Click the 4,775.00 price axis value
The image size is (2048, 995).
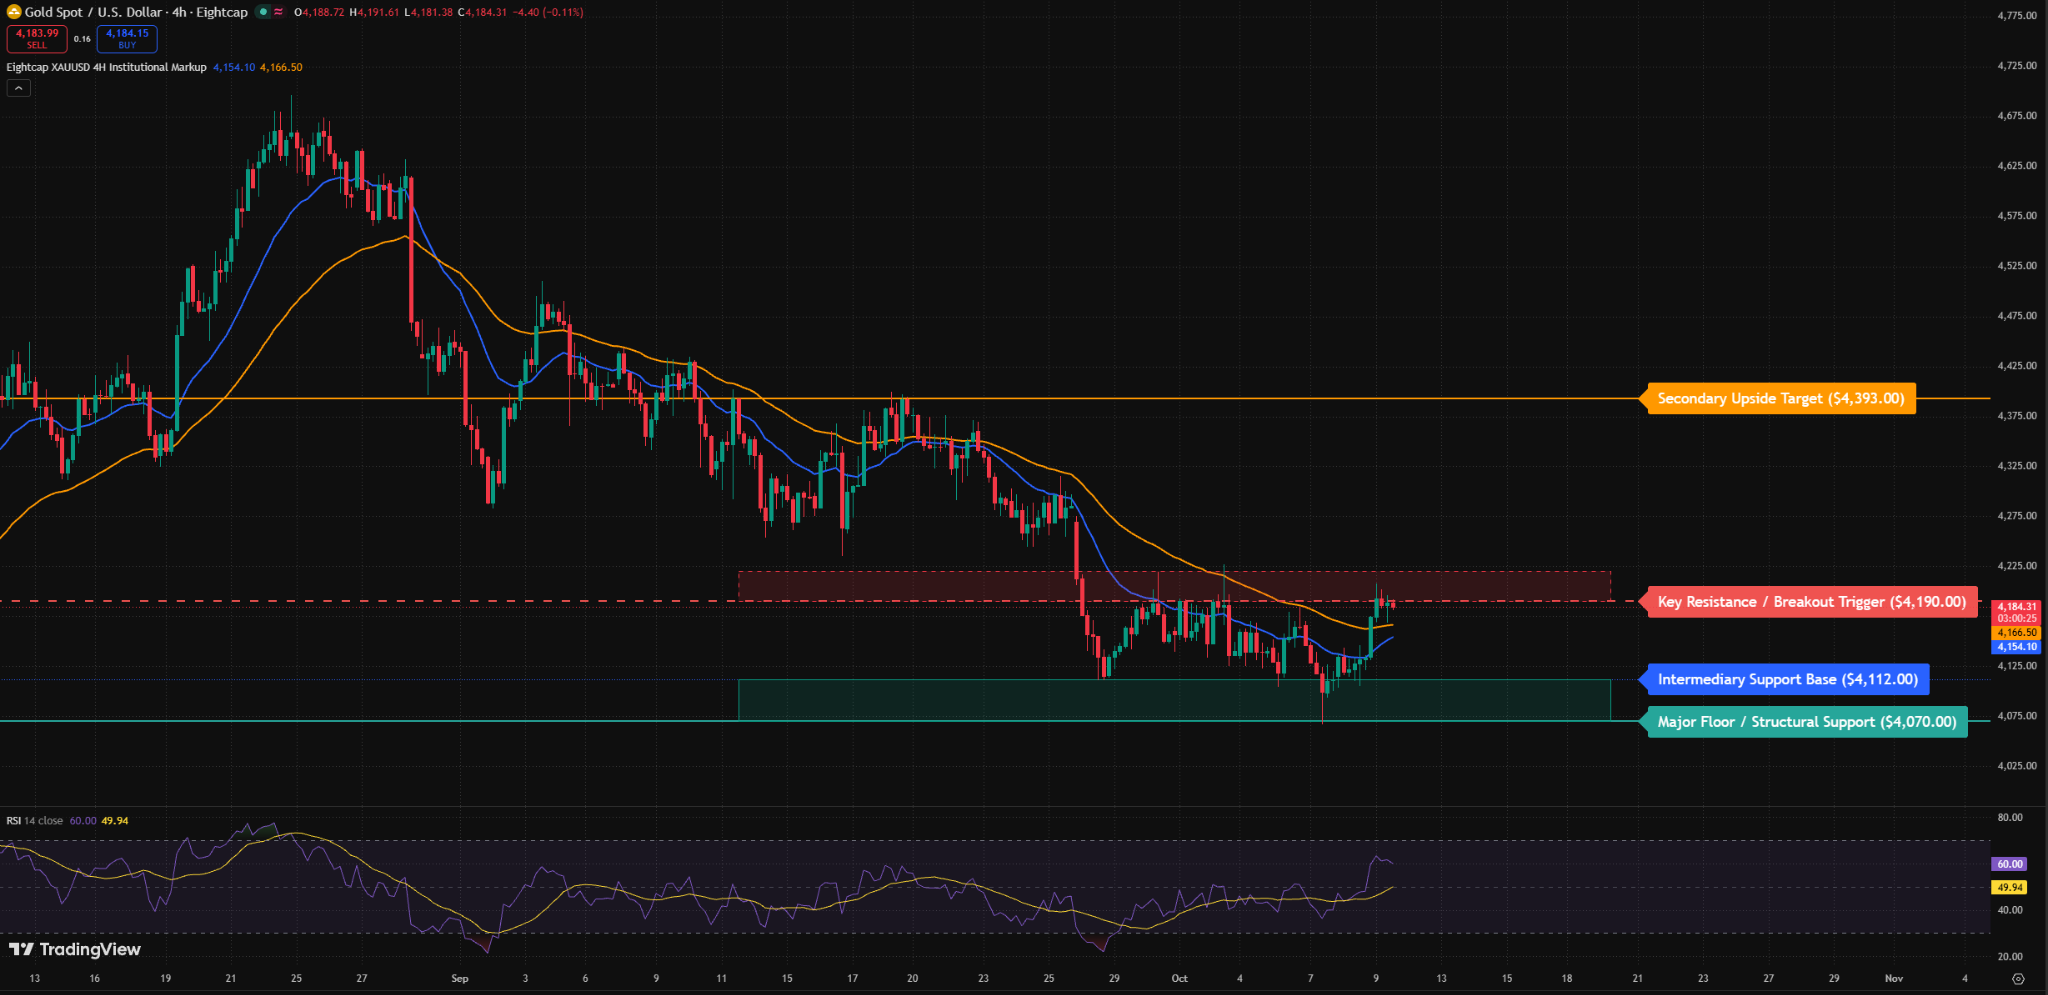pos(2017,16)
